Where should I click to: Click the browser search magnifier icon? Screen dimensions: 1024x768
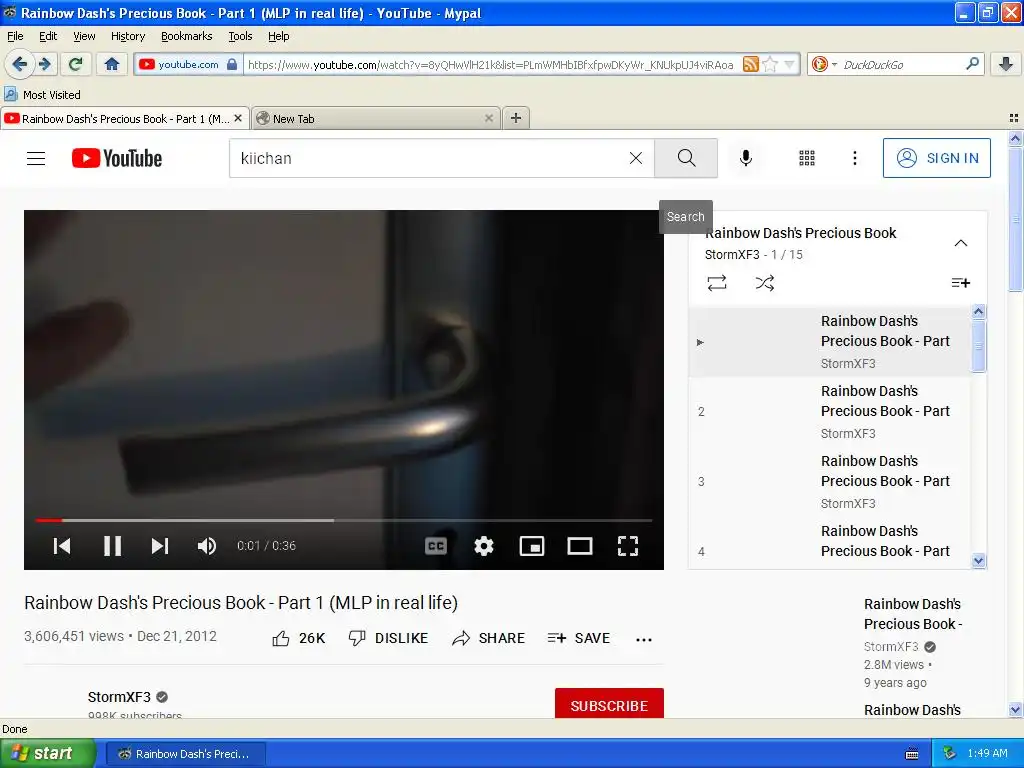pos(972,64)
